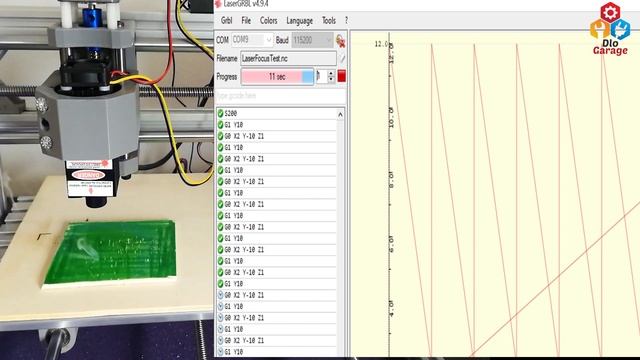Click the open file icon beside Filename
Viewport: 640px width, 360px height.
coord(342,58)
